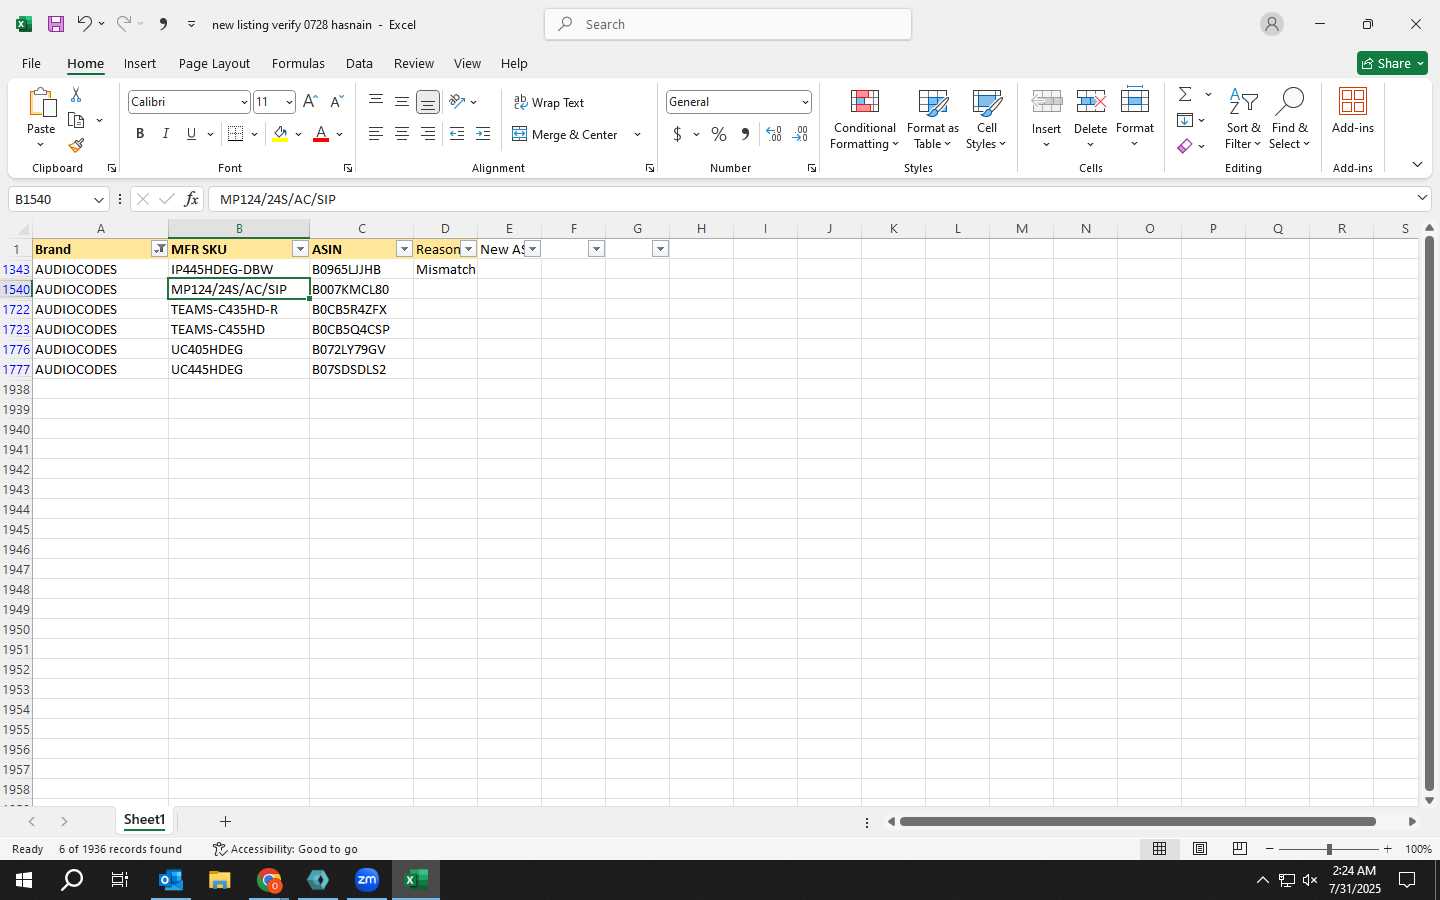
Task: Click the Delete cells icon
Action: click(x=1090, y=102)
